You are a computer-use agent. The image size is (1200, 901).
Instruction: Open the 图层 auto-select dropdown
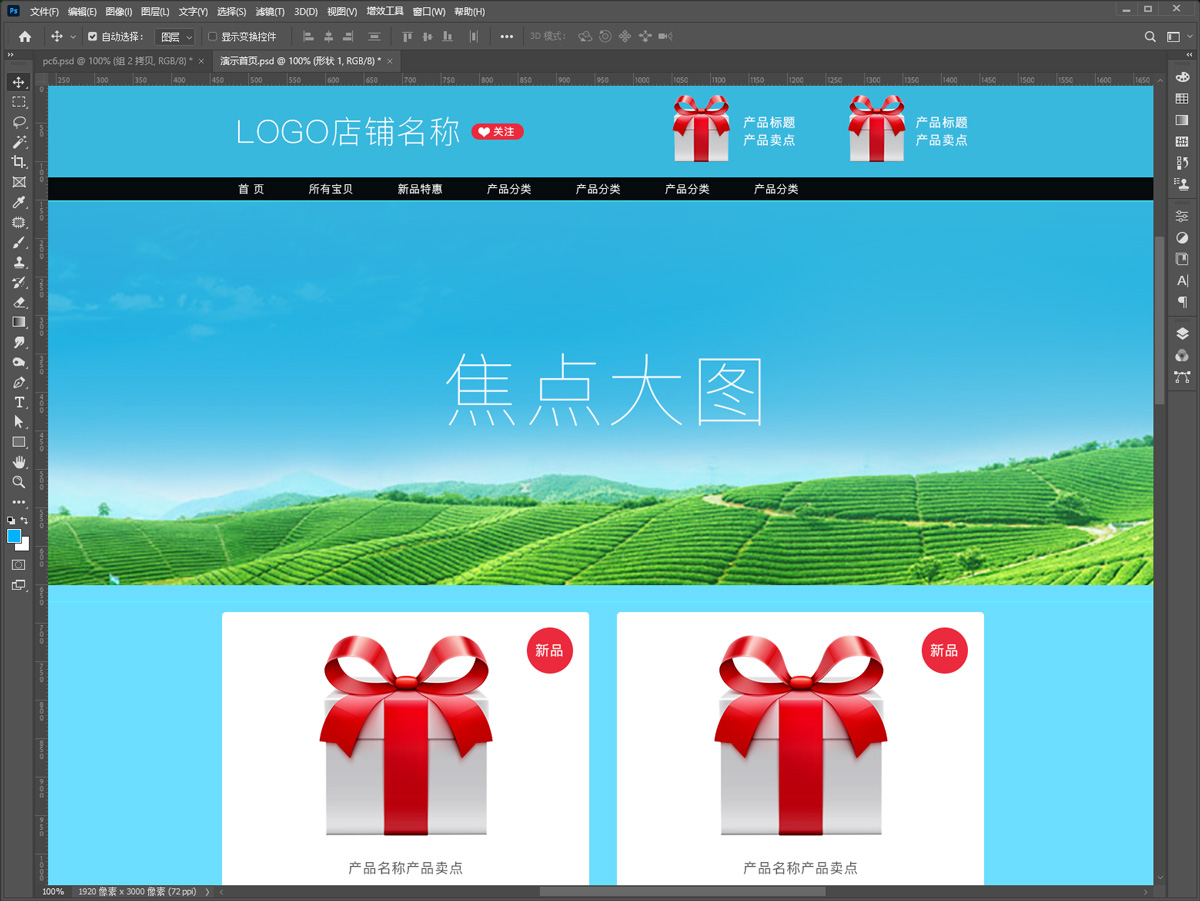pyautogui.click(x=175, y=37)
